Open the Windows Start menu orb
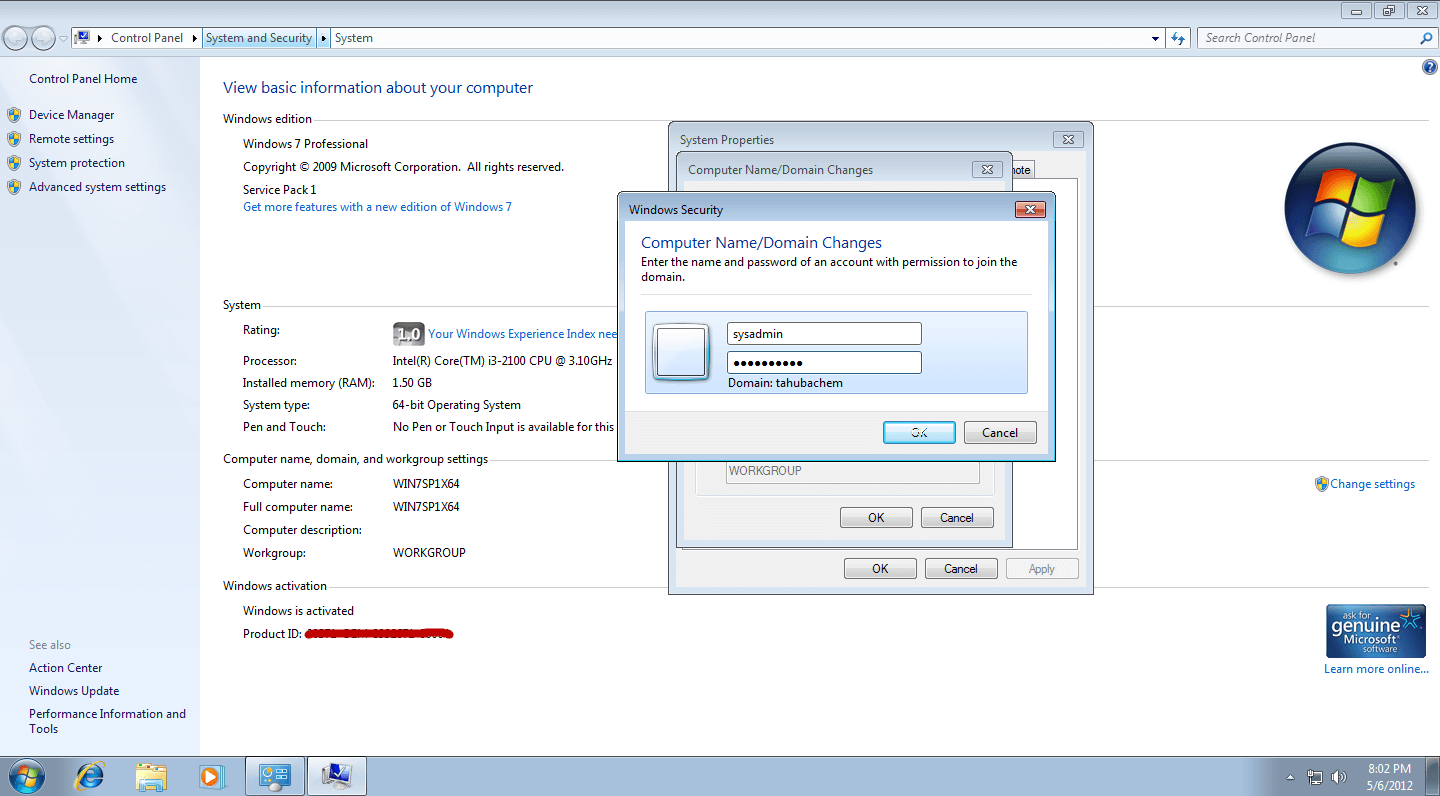This screenshot has height=796, width=1440. (25, 776)
